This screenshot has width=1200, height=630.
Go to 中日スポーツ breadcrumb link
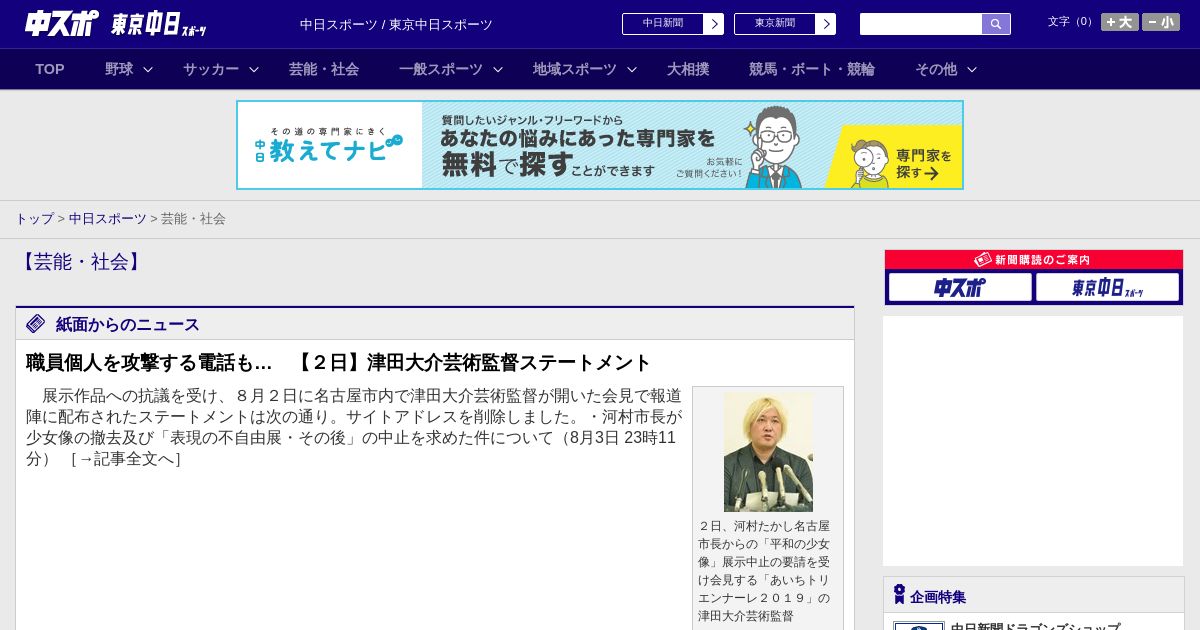(x=108, y=218)
